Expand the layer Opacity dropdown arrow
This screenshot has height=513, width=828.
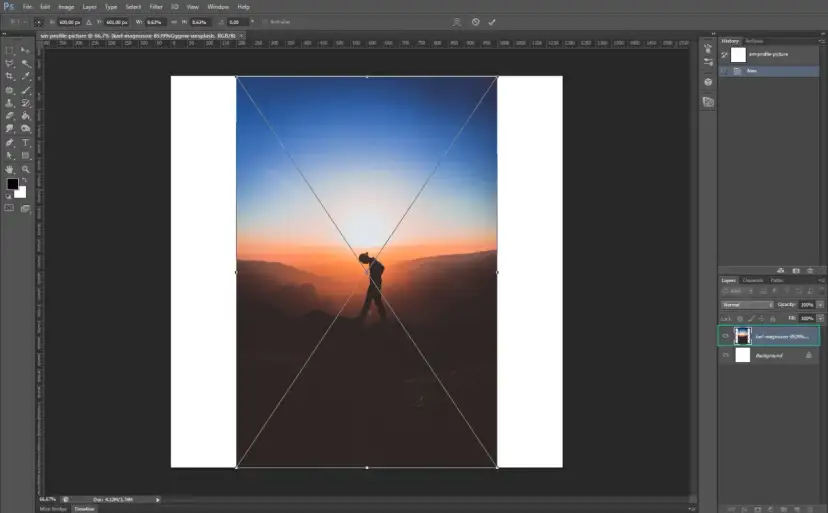(820, 304)
